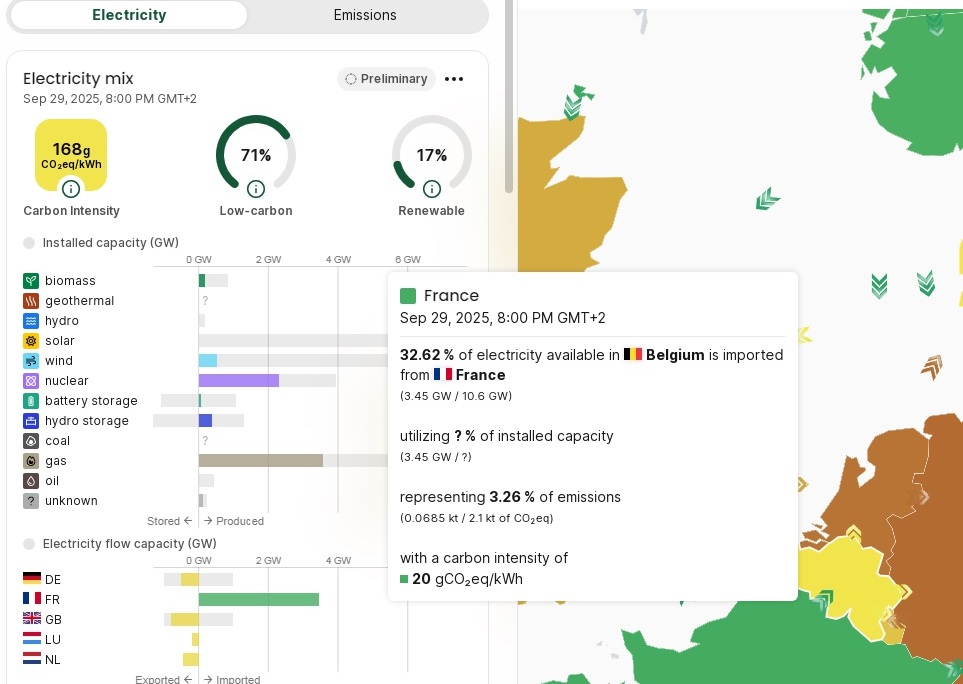Click the yellow 168g carbon intensity square

point(71,150)
